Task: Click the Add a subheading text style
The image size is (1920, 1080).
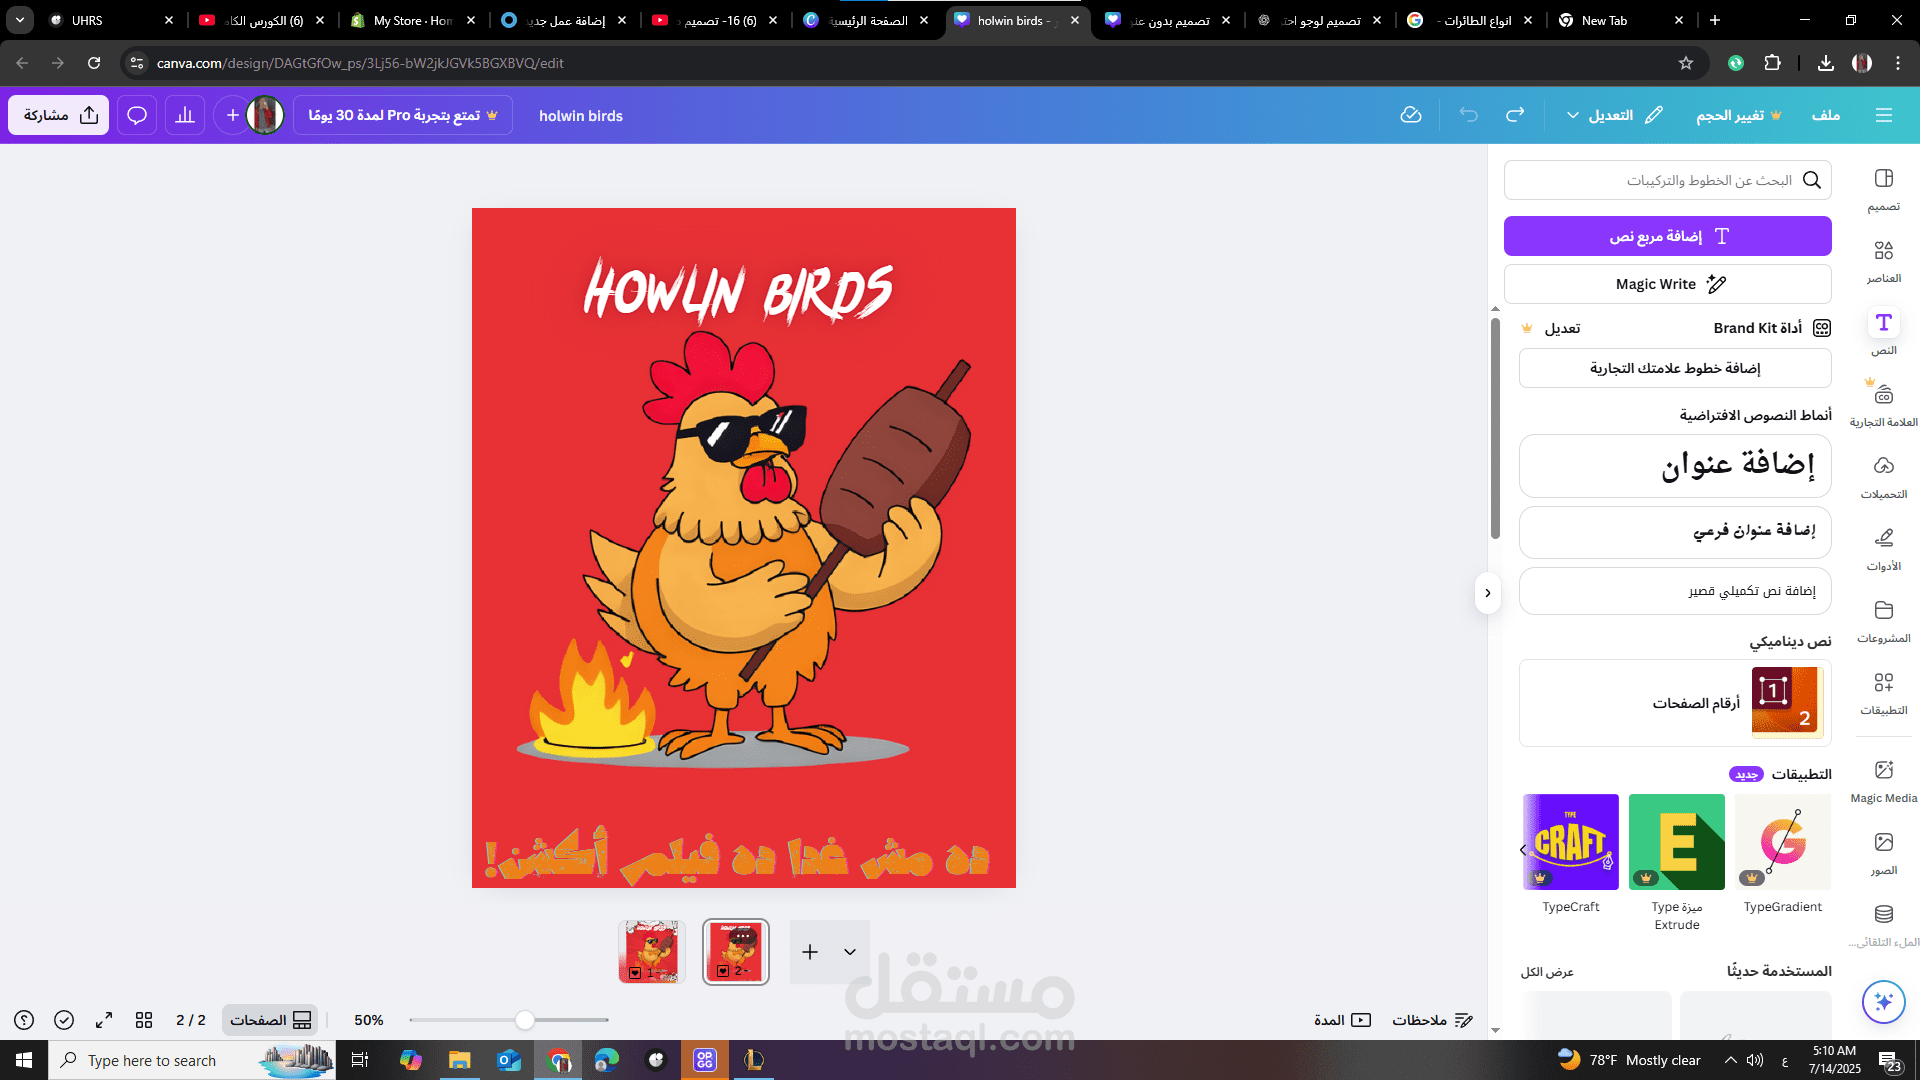Action: pyautogui.click(x=1675, y=532)
